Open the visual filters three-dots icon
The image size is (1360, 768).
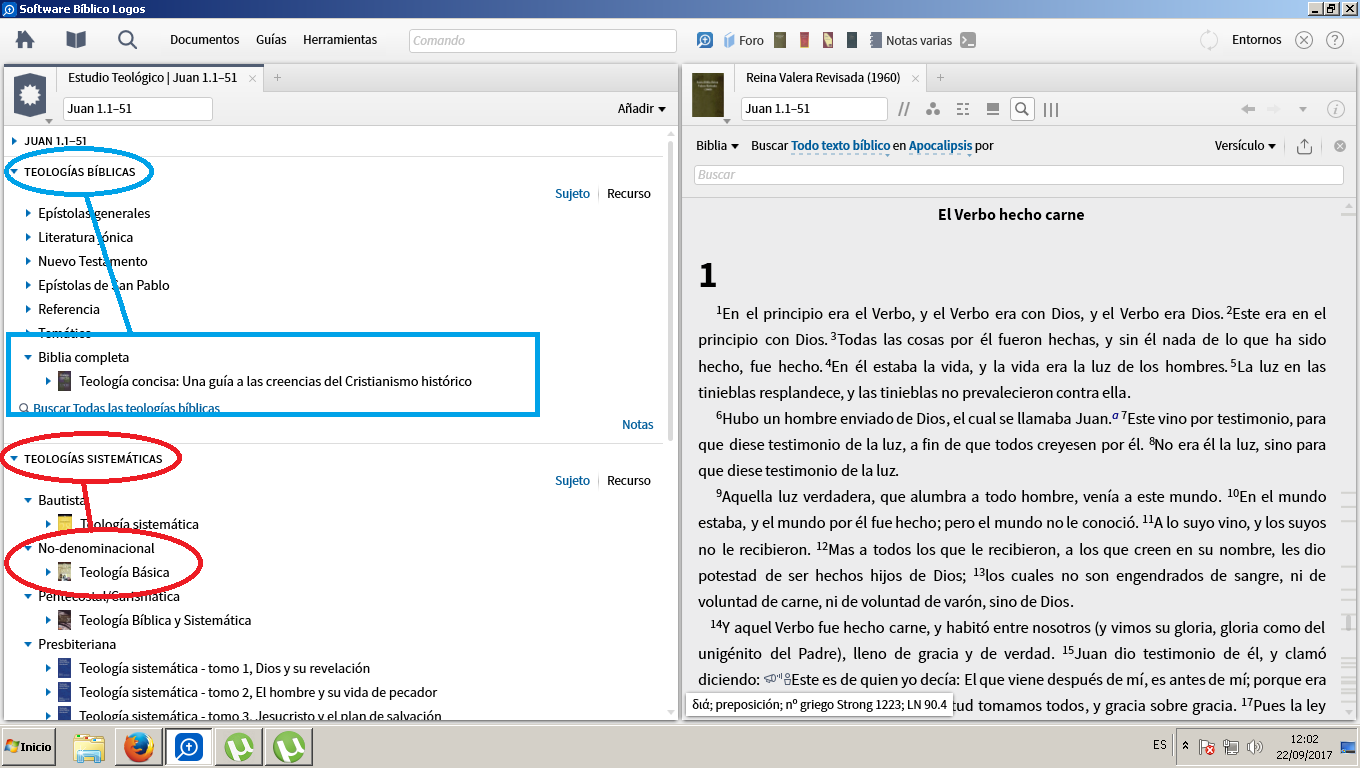coord(933,109)
